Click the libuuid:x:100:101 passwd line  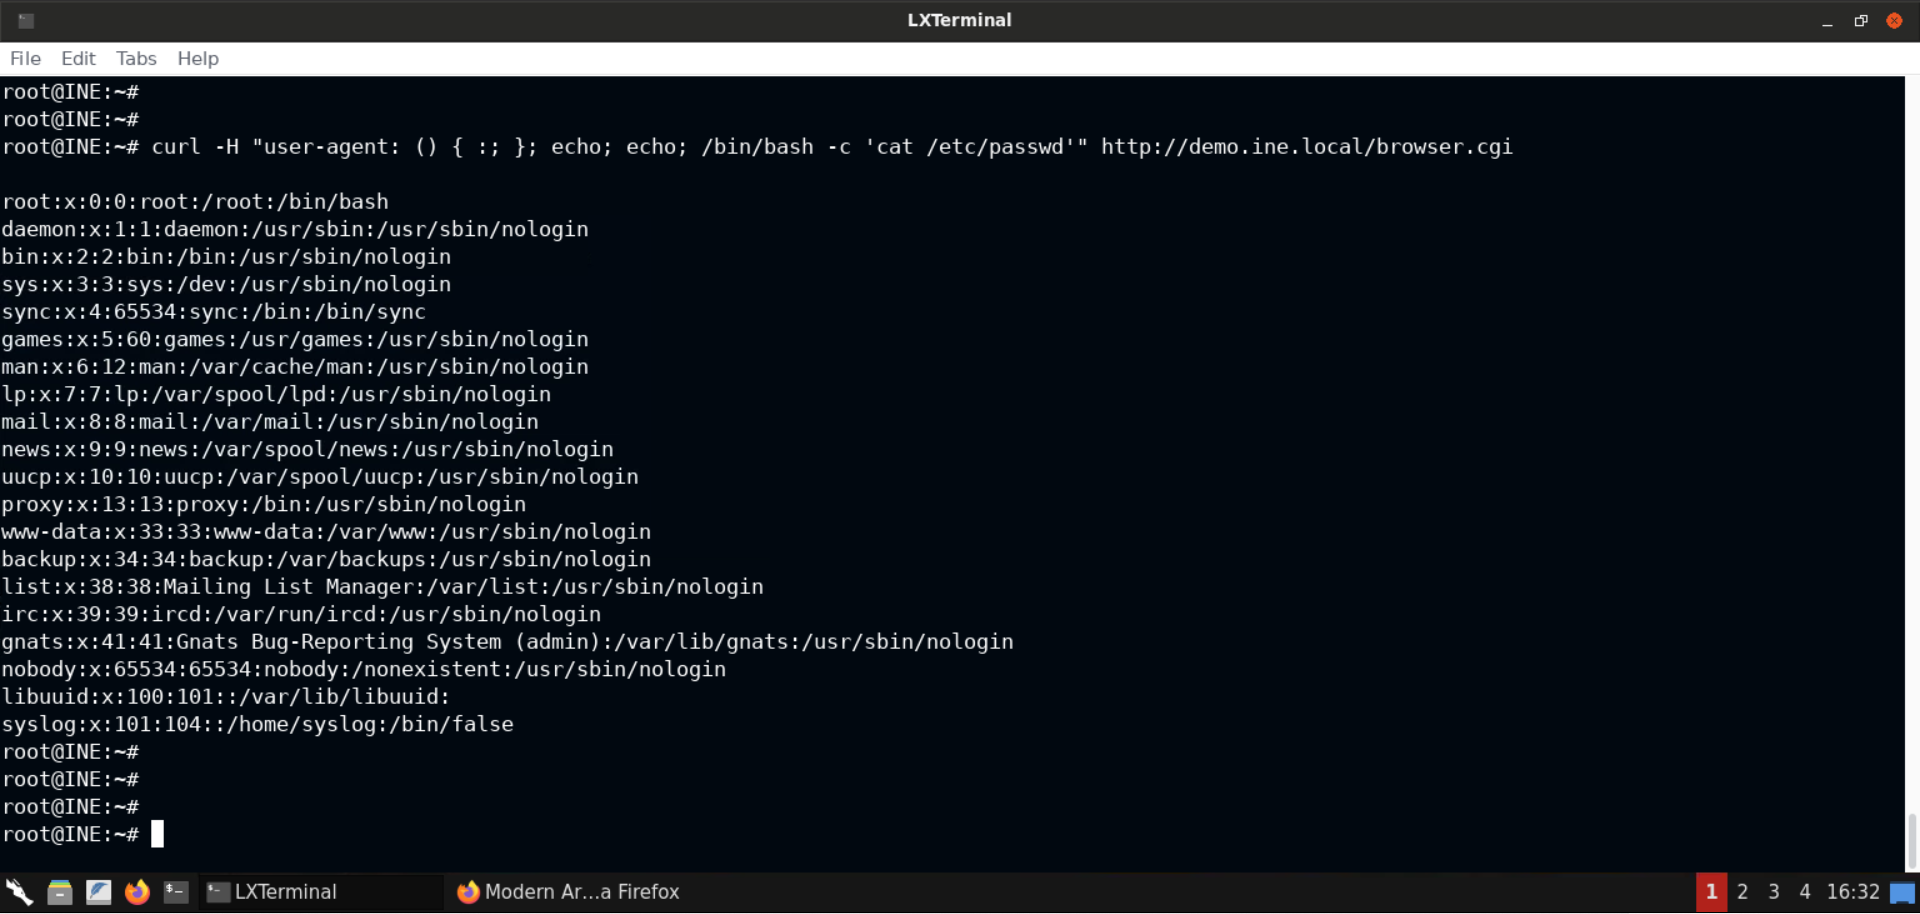click(x=226, y=697)
